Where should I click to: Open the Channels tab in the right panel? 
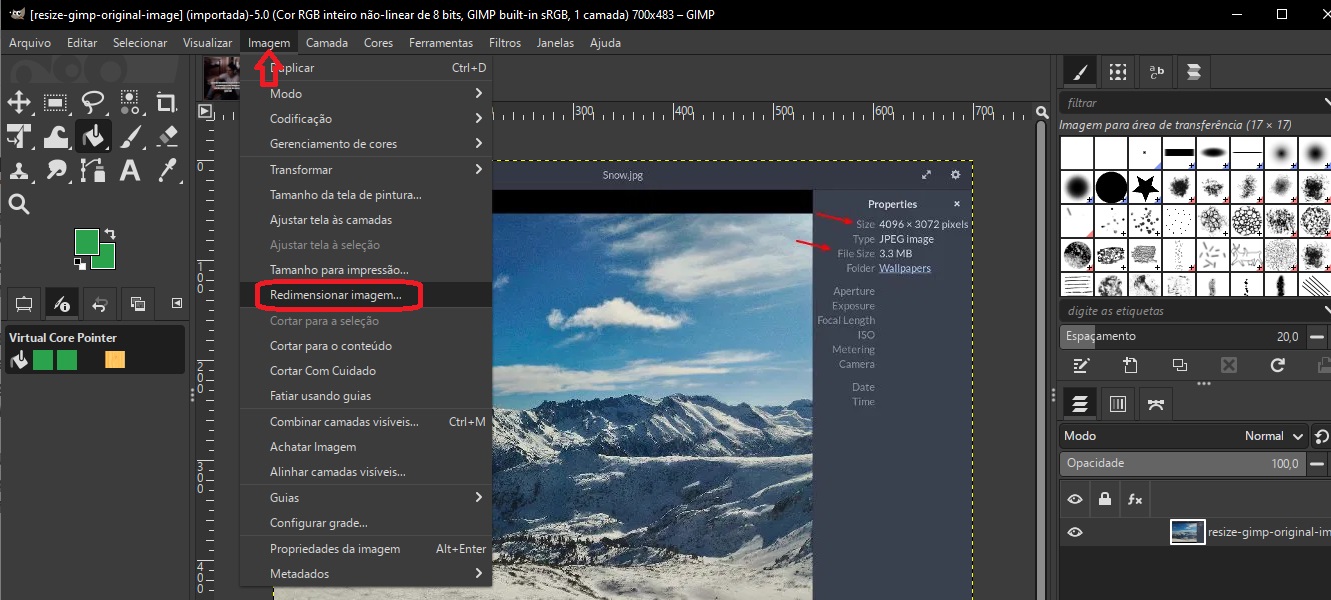point(1117,404)
